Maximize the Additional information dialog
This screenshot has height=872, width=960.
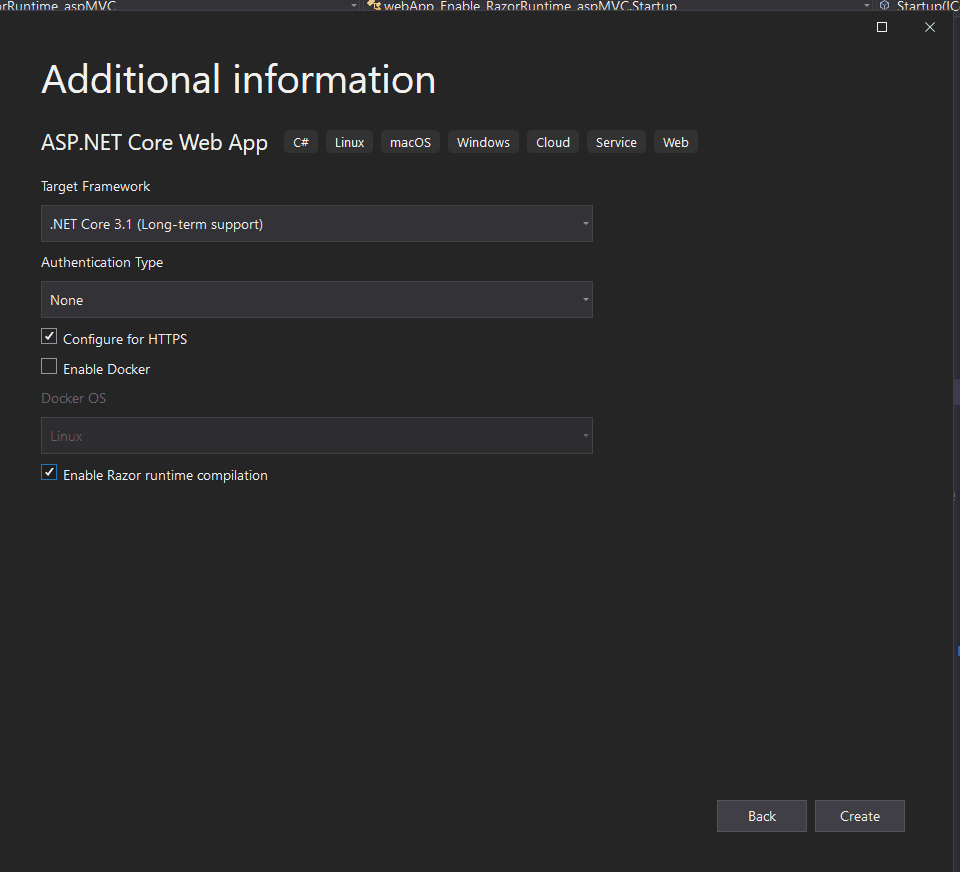coord(882,28)
